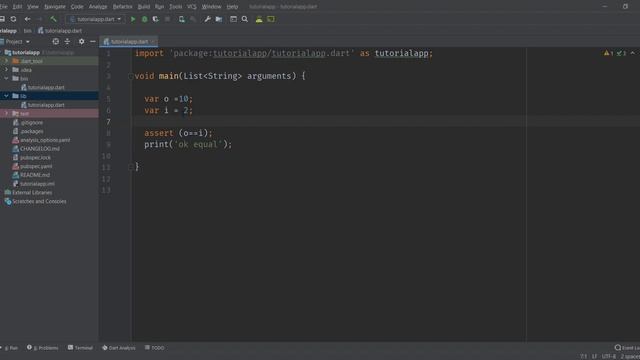640x360 pixels.
Task: Open the Refactor menu
Action: point(122,7)
